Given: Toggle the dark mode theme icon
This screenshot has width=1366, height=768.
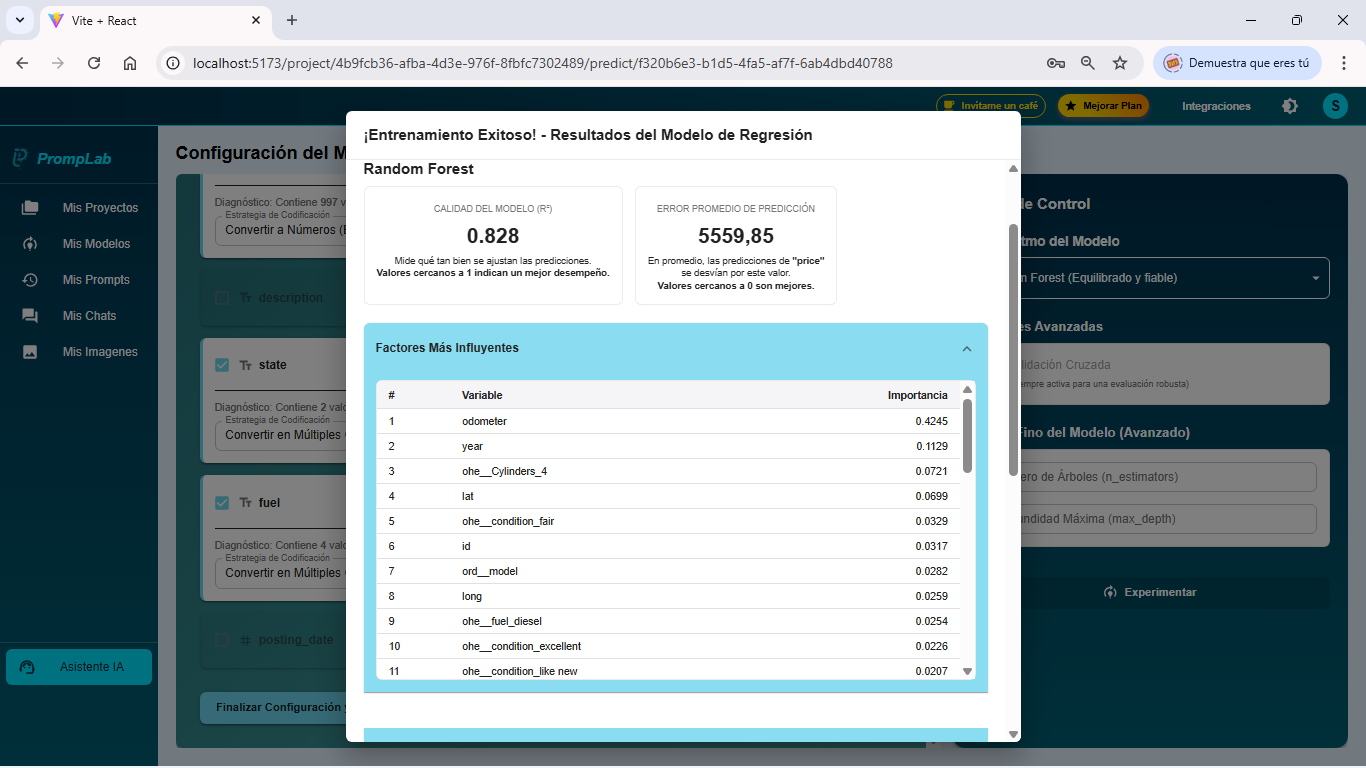Looking at the screenshot, I should pyautogui.click(x=1290, y=106).
